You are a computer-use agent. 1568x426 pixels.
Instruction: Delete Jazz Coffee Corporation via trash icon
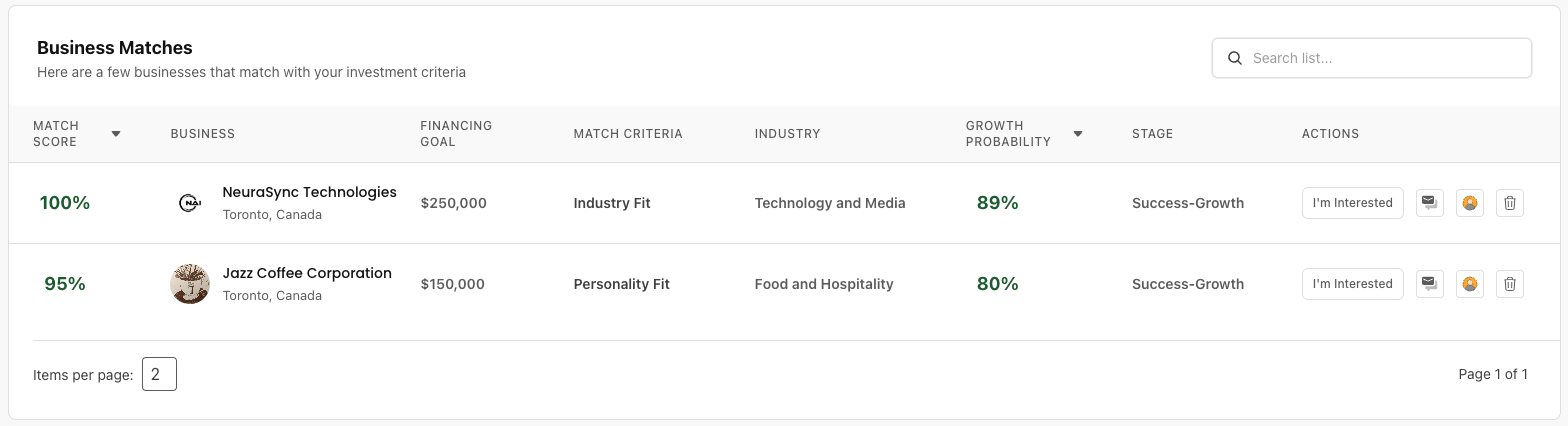coord(1510,284)
